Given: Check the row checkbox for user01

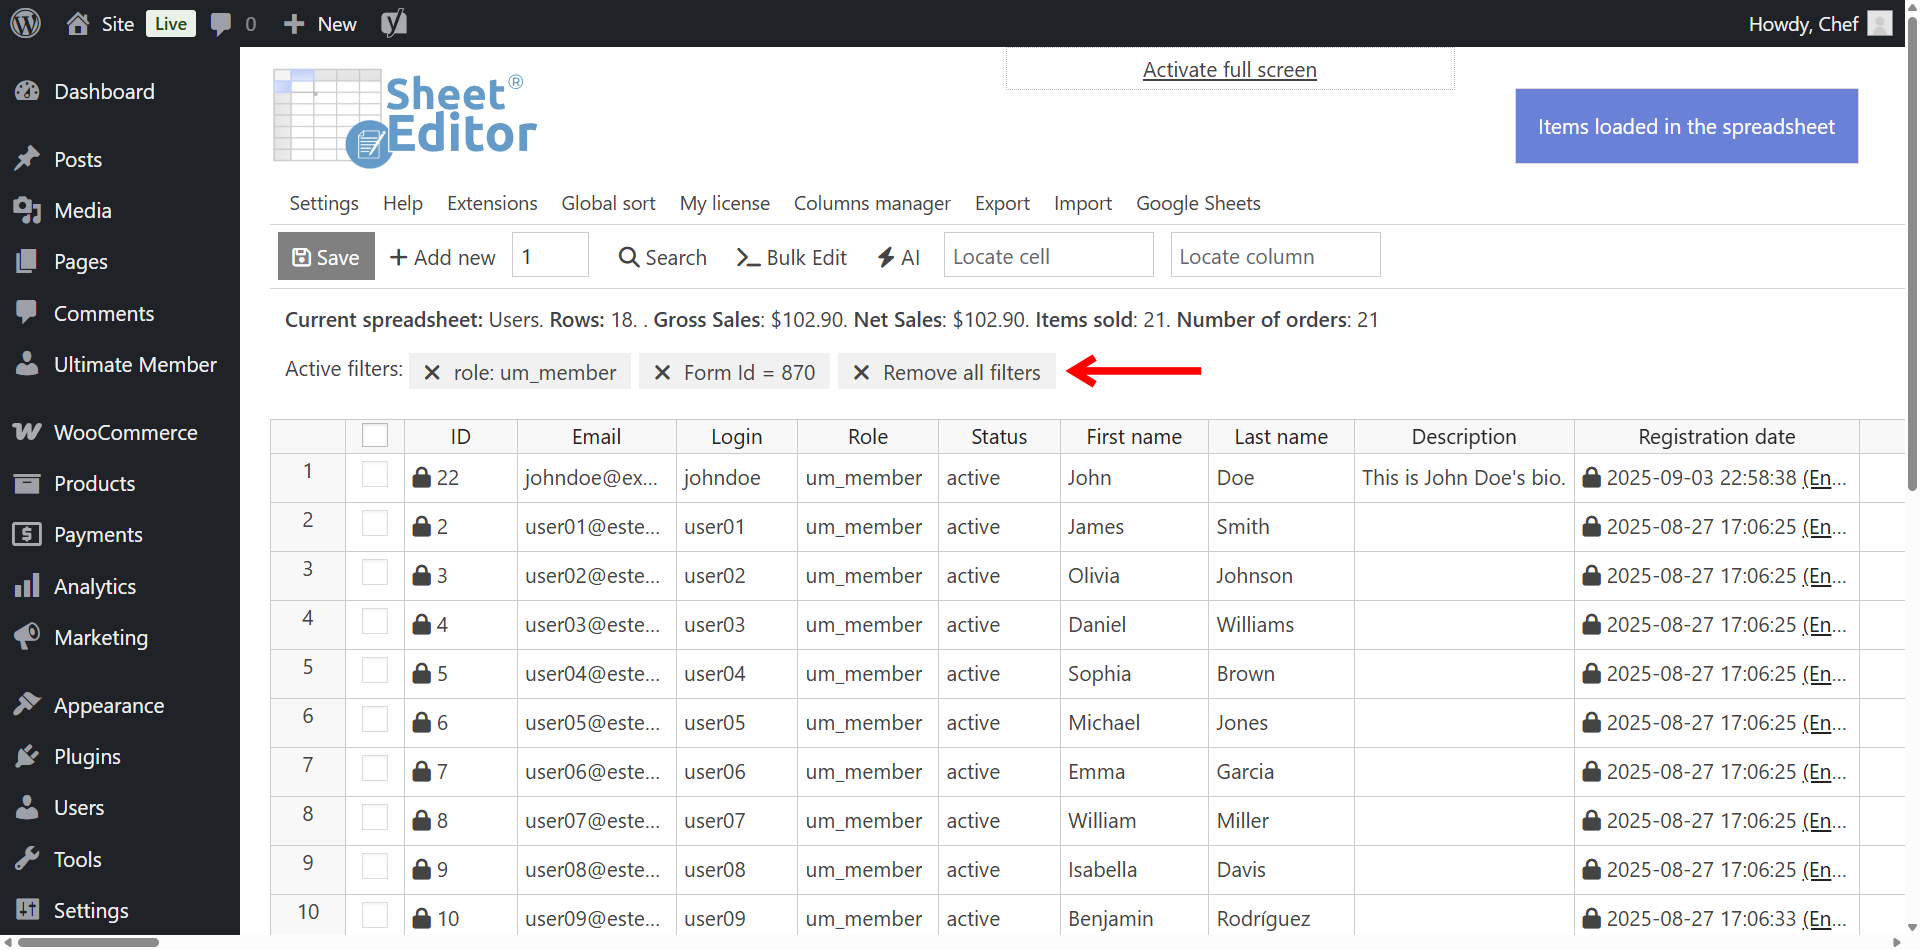Looking at the screenshot, I should pos(375,523).
